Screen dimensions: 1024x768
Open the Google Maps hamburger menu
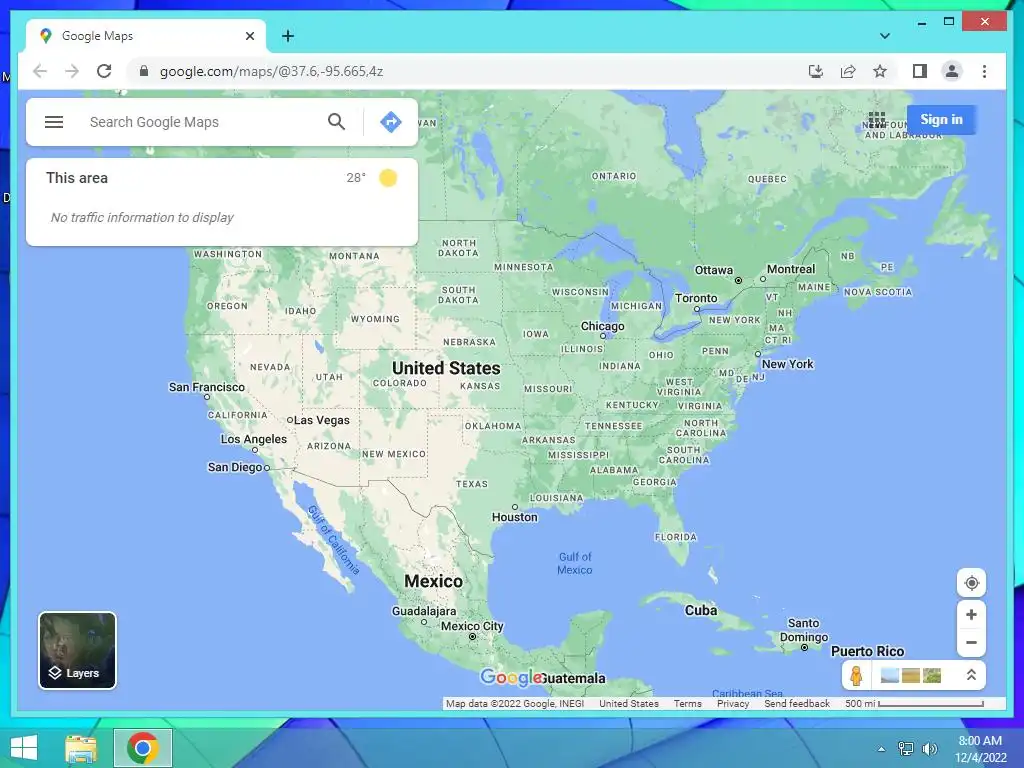(x=54, y=122)
